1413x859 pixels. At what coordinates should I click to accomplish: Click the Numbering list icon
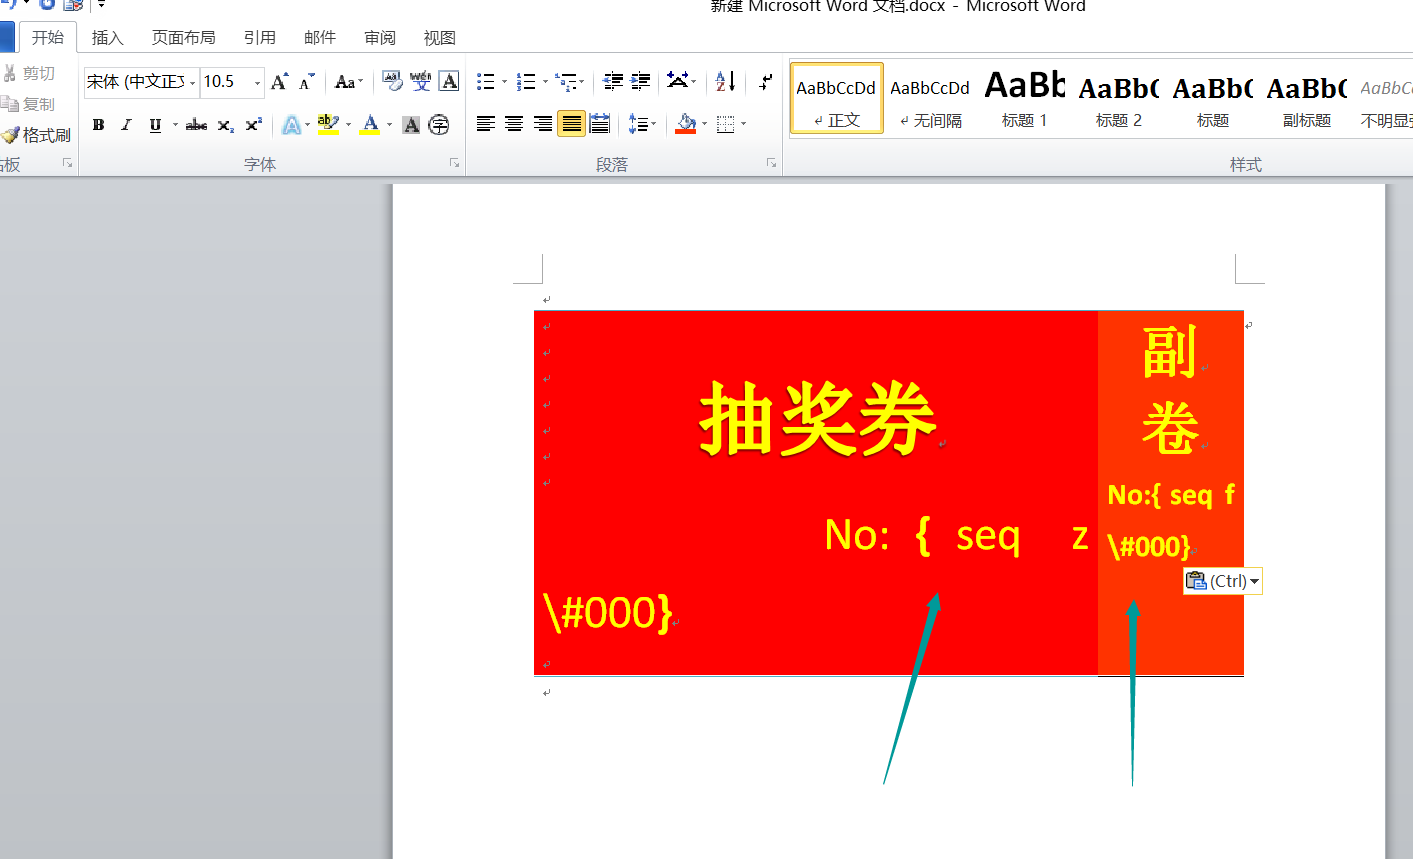[526, 81]
